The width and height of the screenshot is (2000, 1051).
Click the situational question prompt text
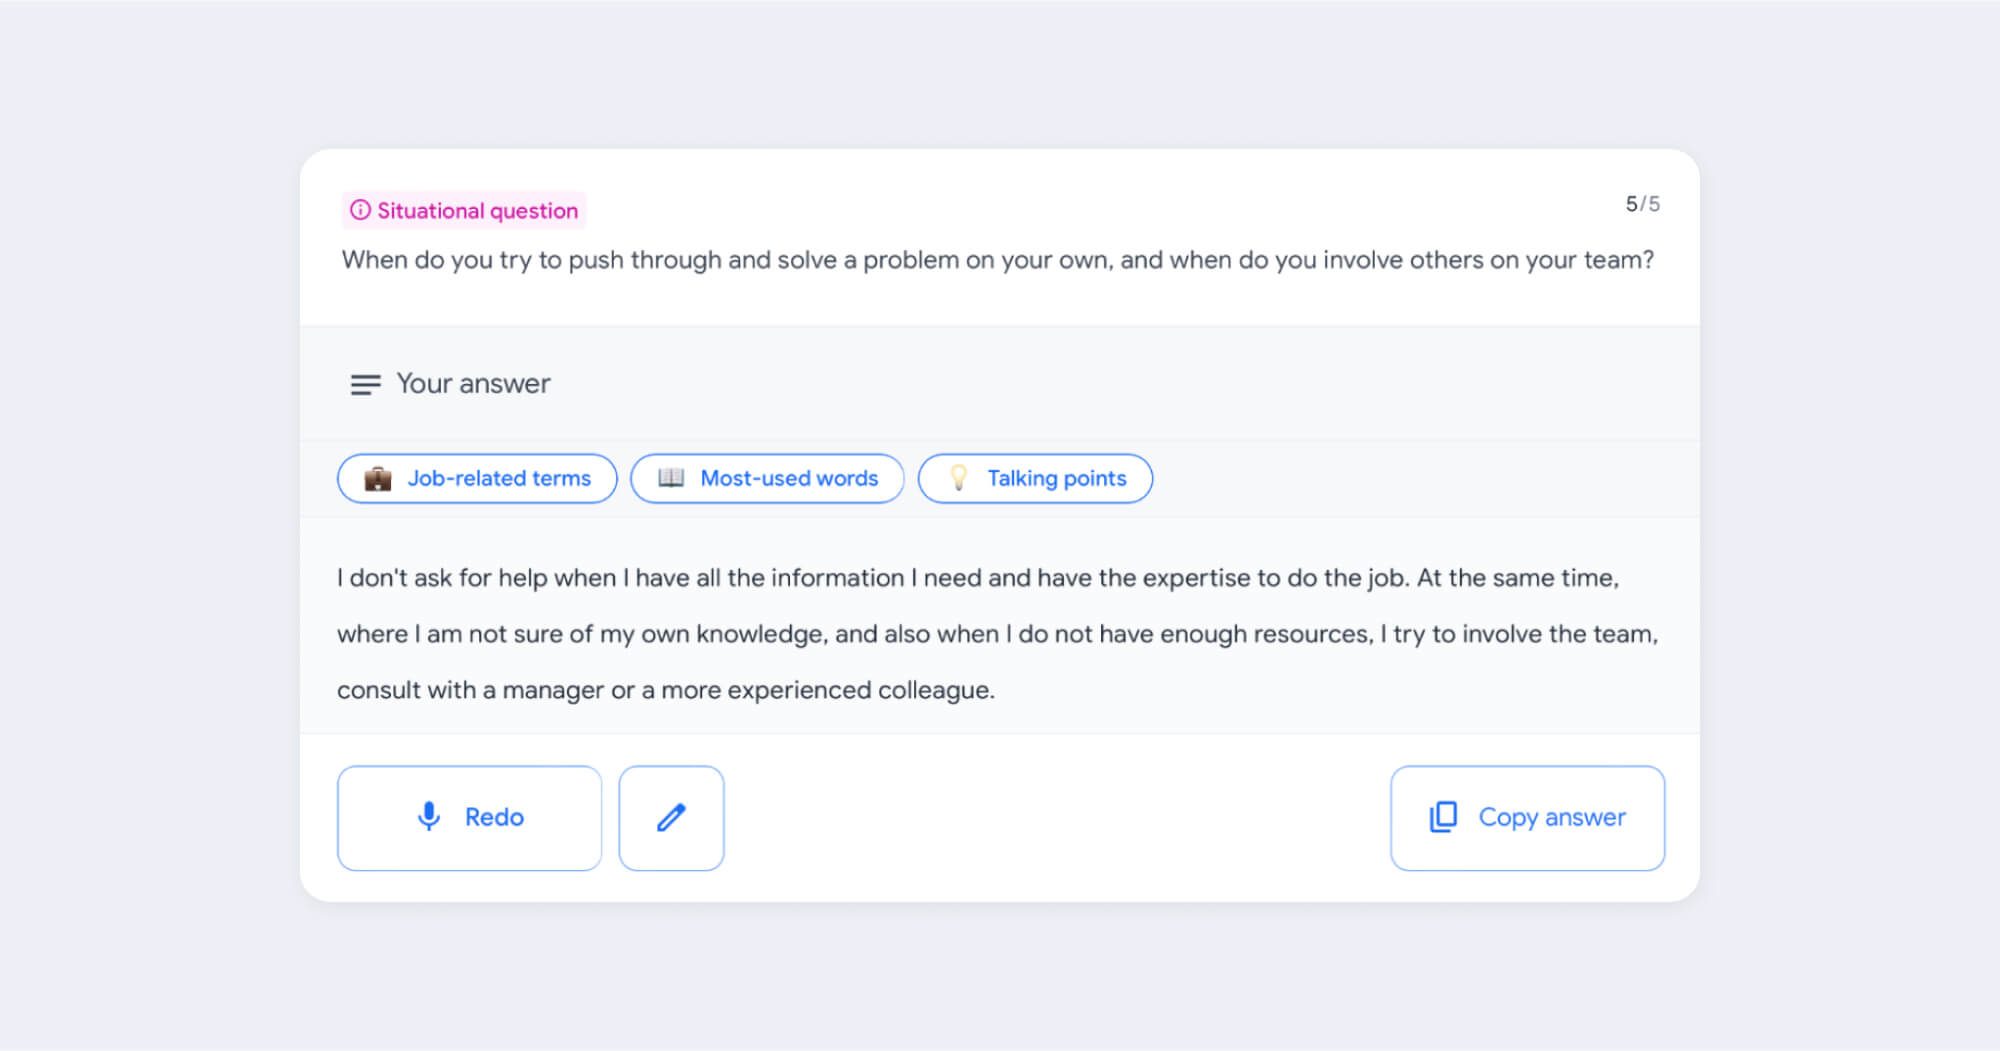(x=997, y=260)
